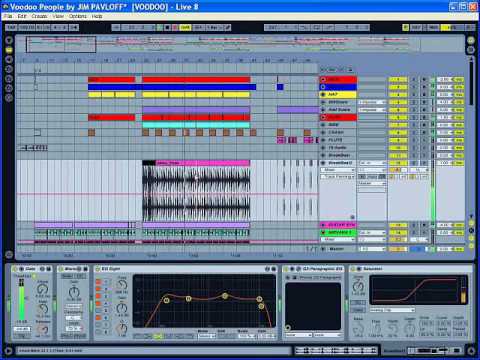Save Gate device preset disk icon
The image size is (480, 360).
[48, 269]
